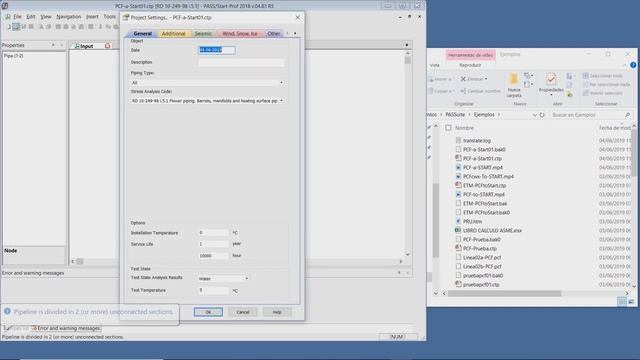Select the file PCF-a-Start01.ctp
The width and height of the screenshot is (640, 360).
coord(482,158)
